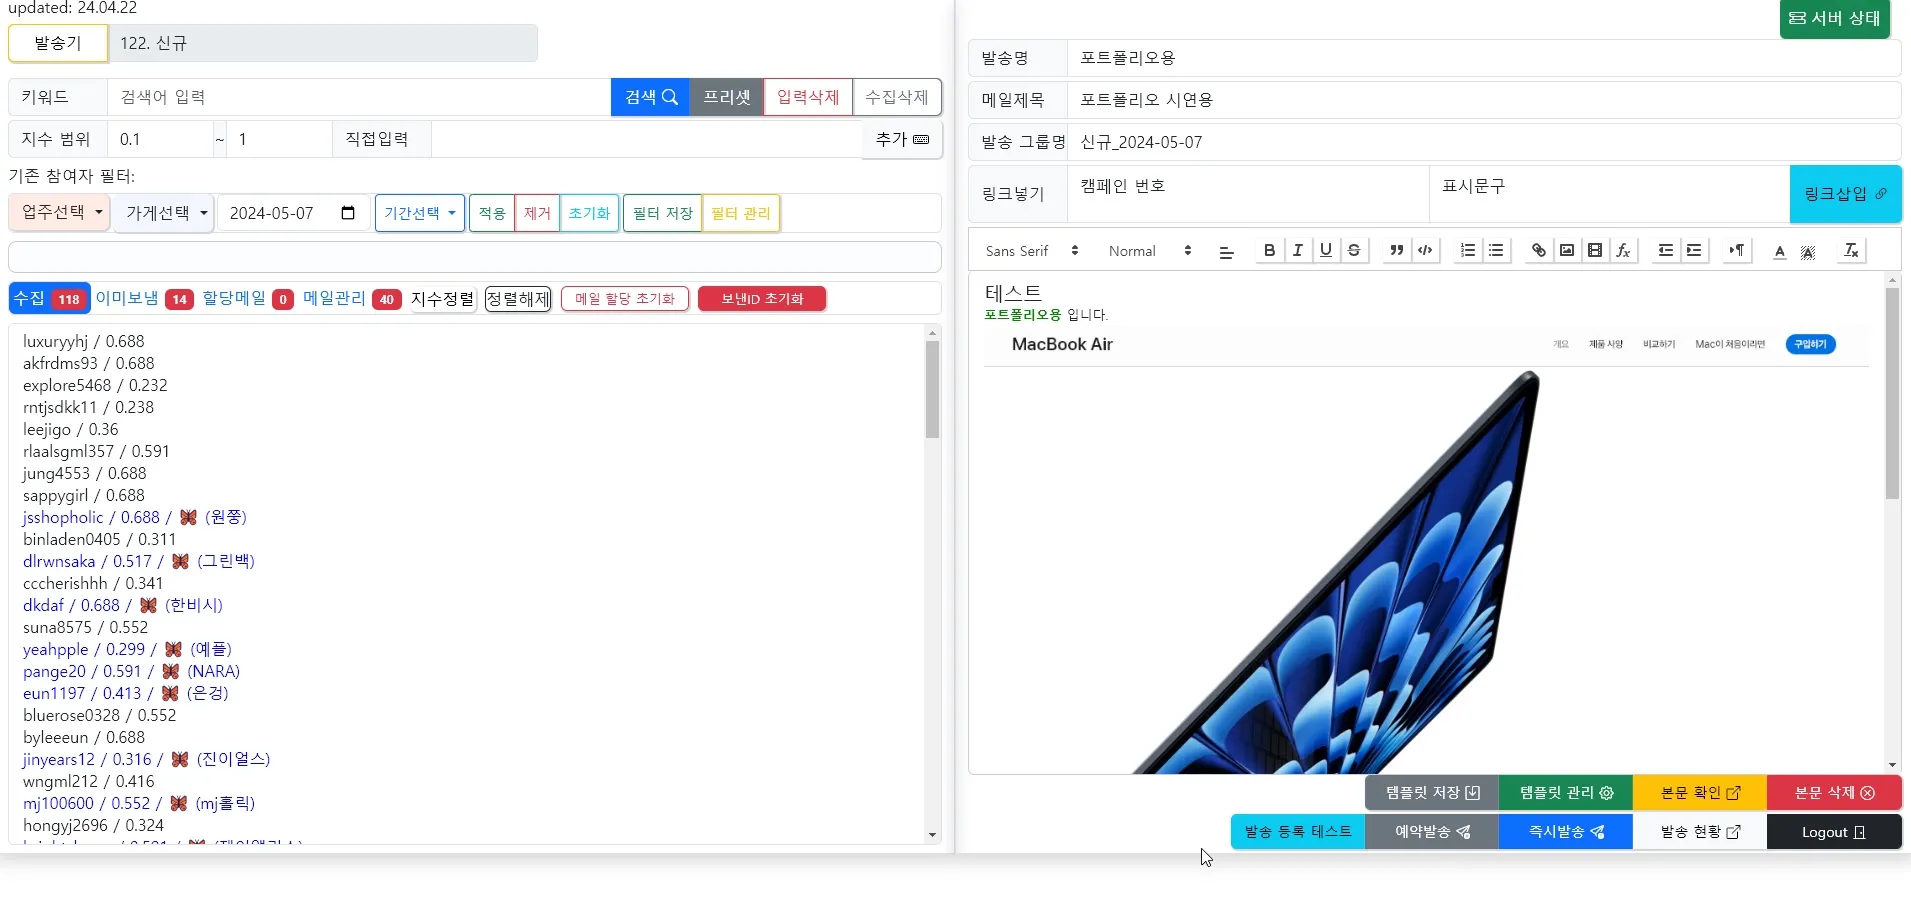This screenshot has width=1911, height=902.
Task: Insert blockquote in editor
Action: click(x=1396, y=251)
